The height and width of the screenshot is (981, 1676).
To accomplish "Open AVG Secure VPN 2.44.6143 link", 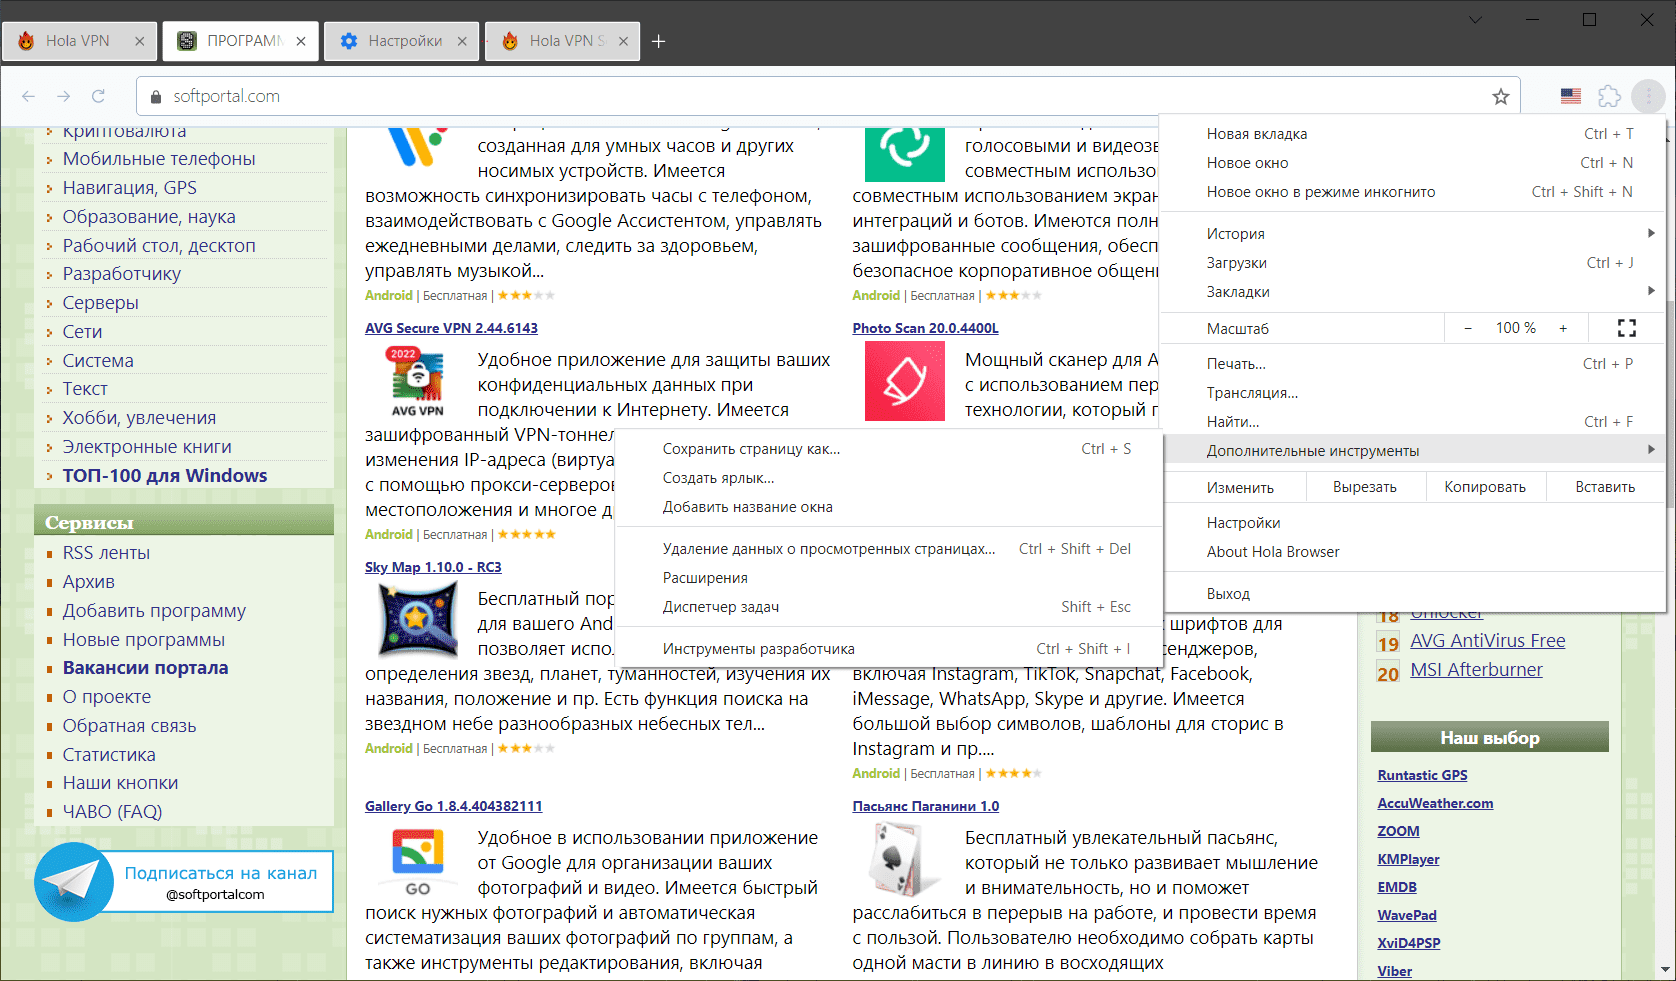I will click(451, 328).
